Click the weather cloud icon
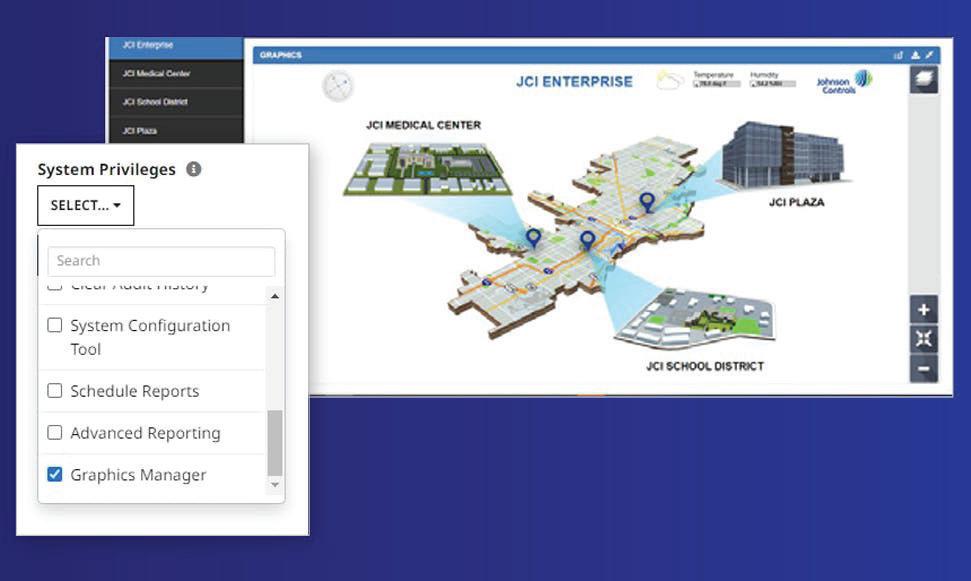 [670, 81]
